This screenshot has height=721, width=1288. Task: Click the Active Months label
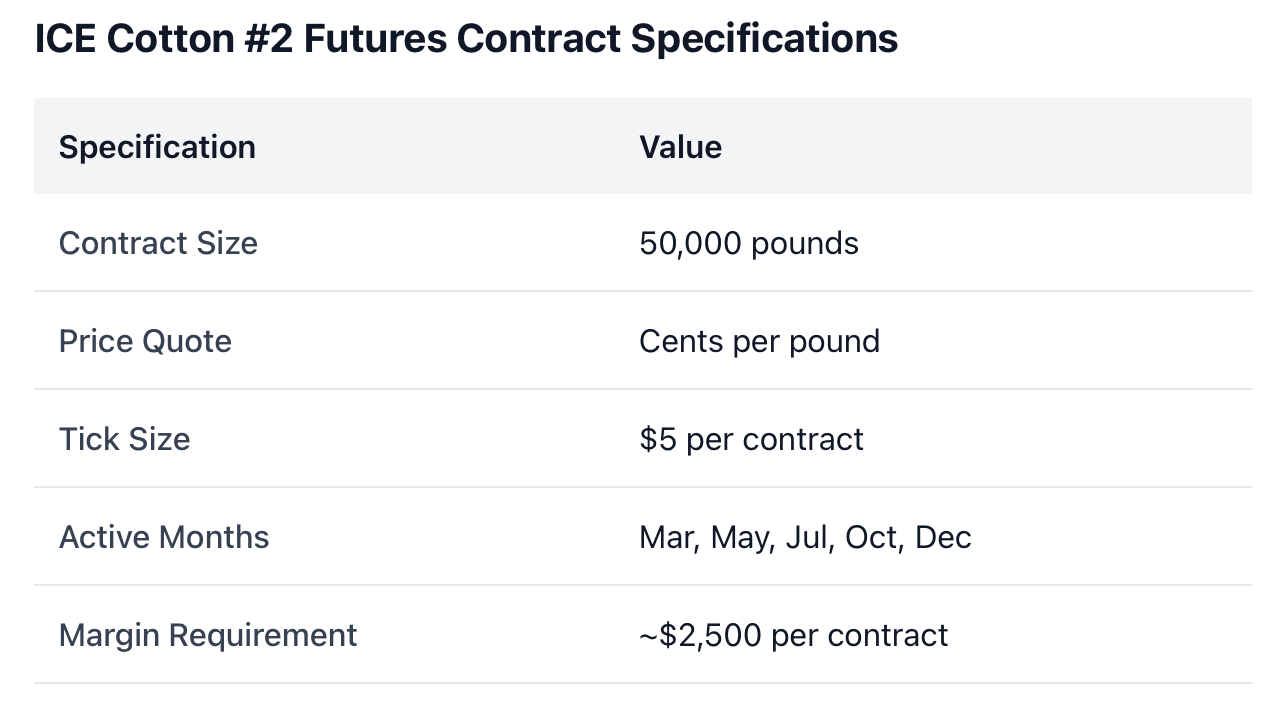(164, 537)
